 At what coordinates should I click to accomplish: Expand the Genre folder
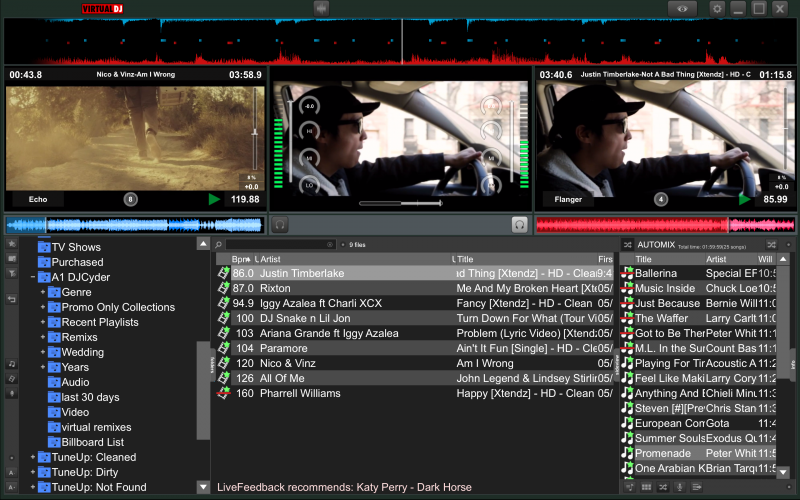[43, 292]
